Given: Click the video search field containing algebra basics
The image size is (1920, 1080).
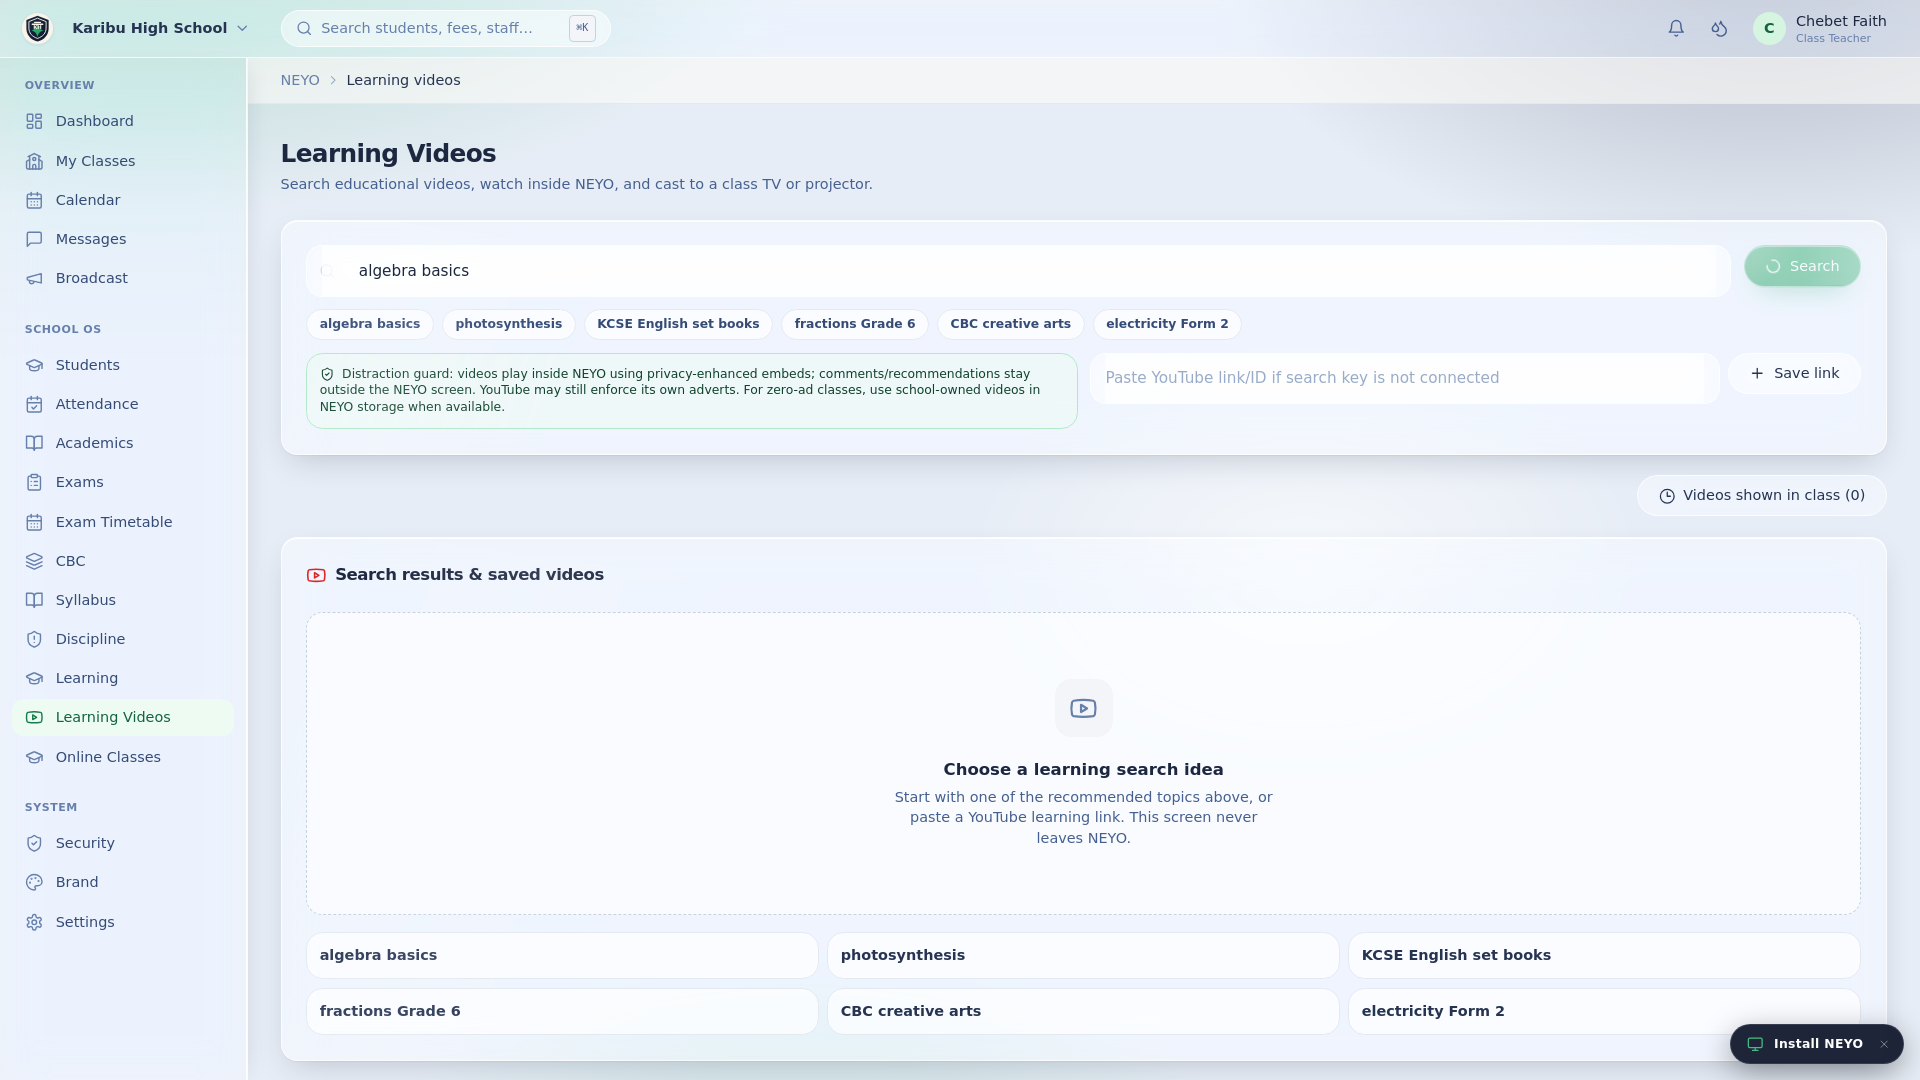Looking at the screenshot, I should click(1018, 271).
